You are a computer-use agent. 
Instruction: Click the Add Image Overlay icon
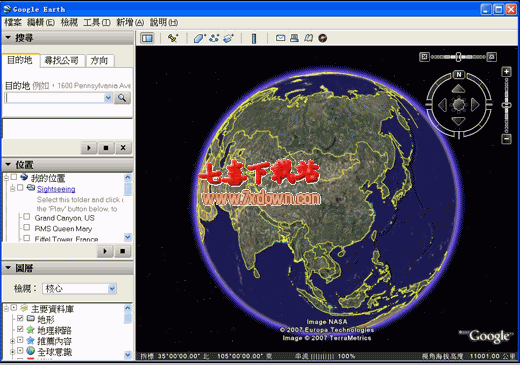point(228,38)
